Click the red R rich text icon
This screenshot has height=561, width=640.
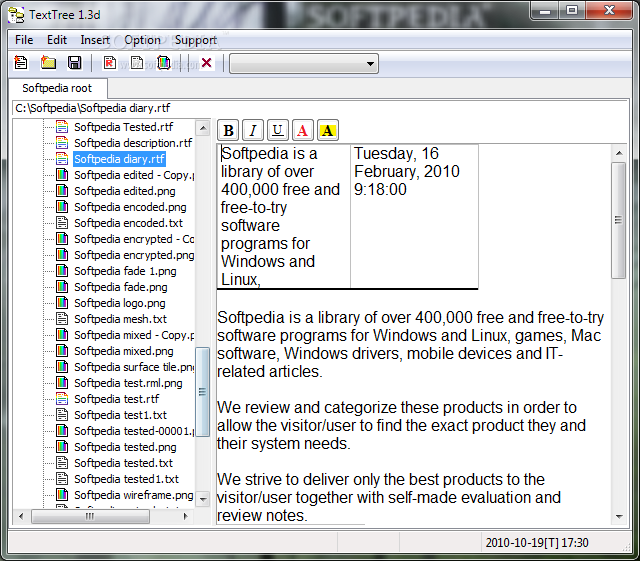tap(109, 63)
